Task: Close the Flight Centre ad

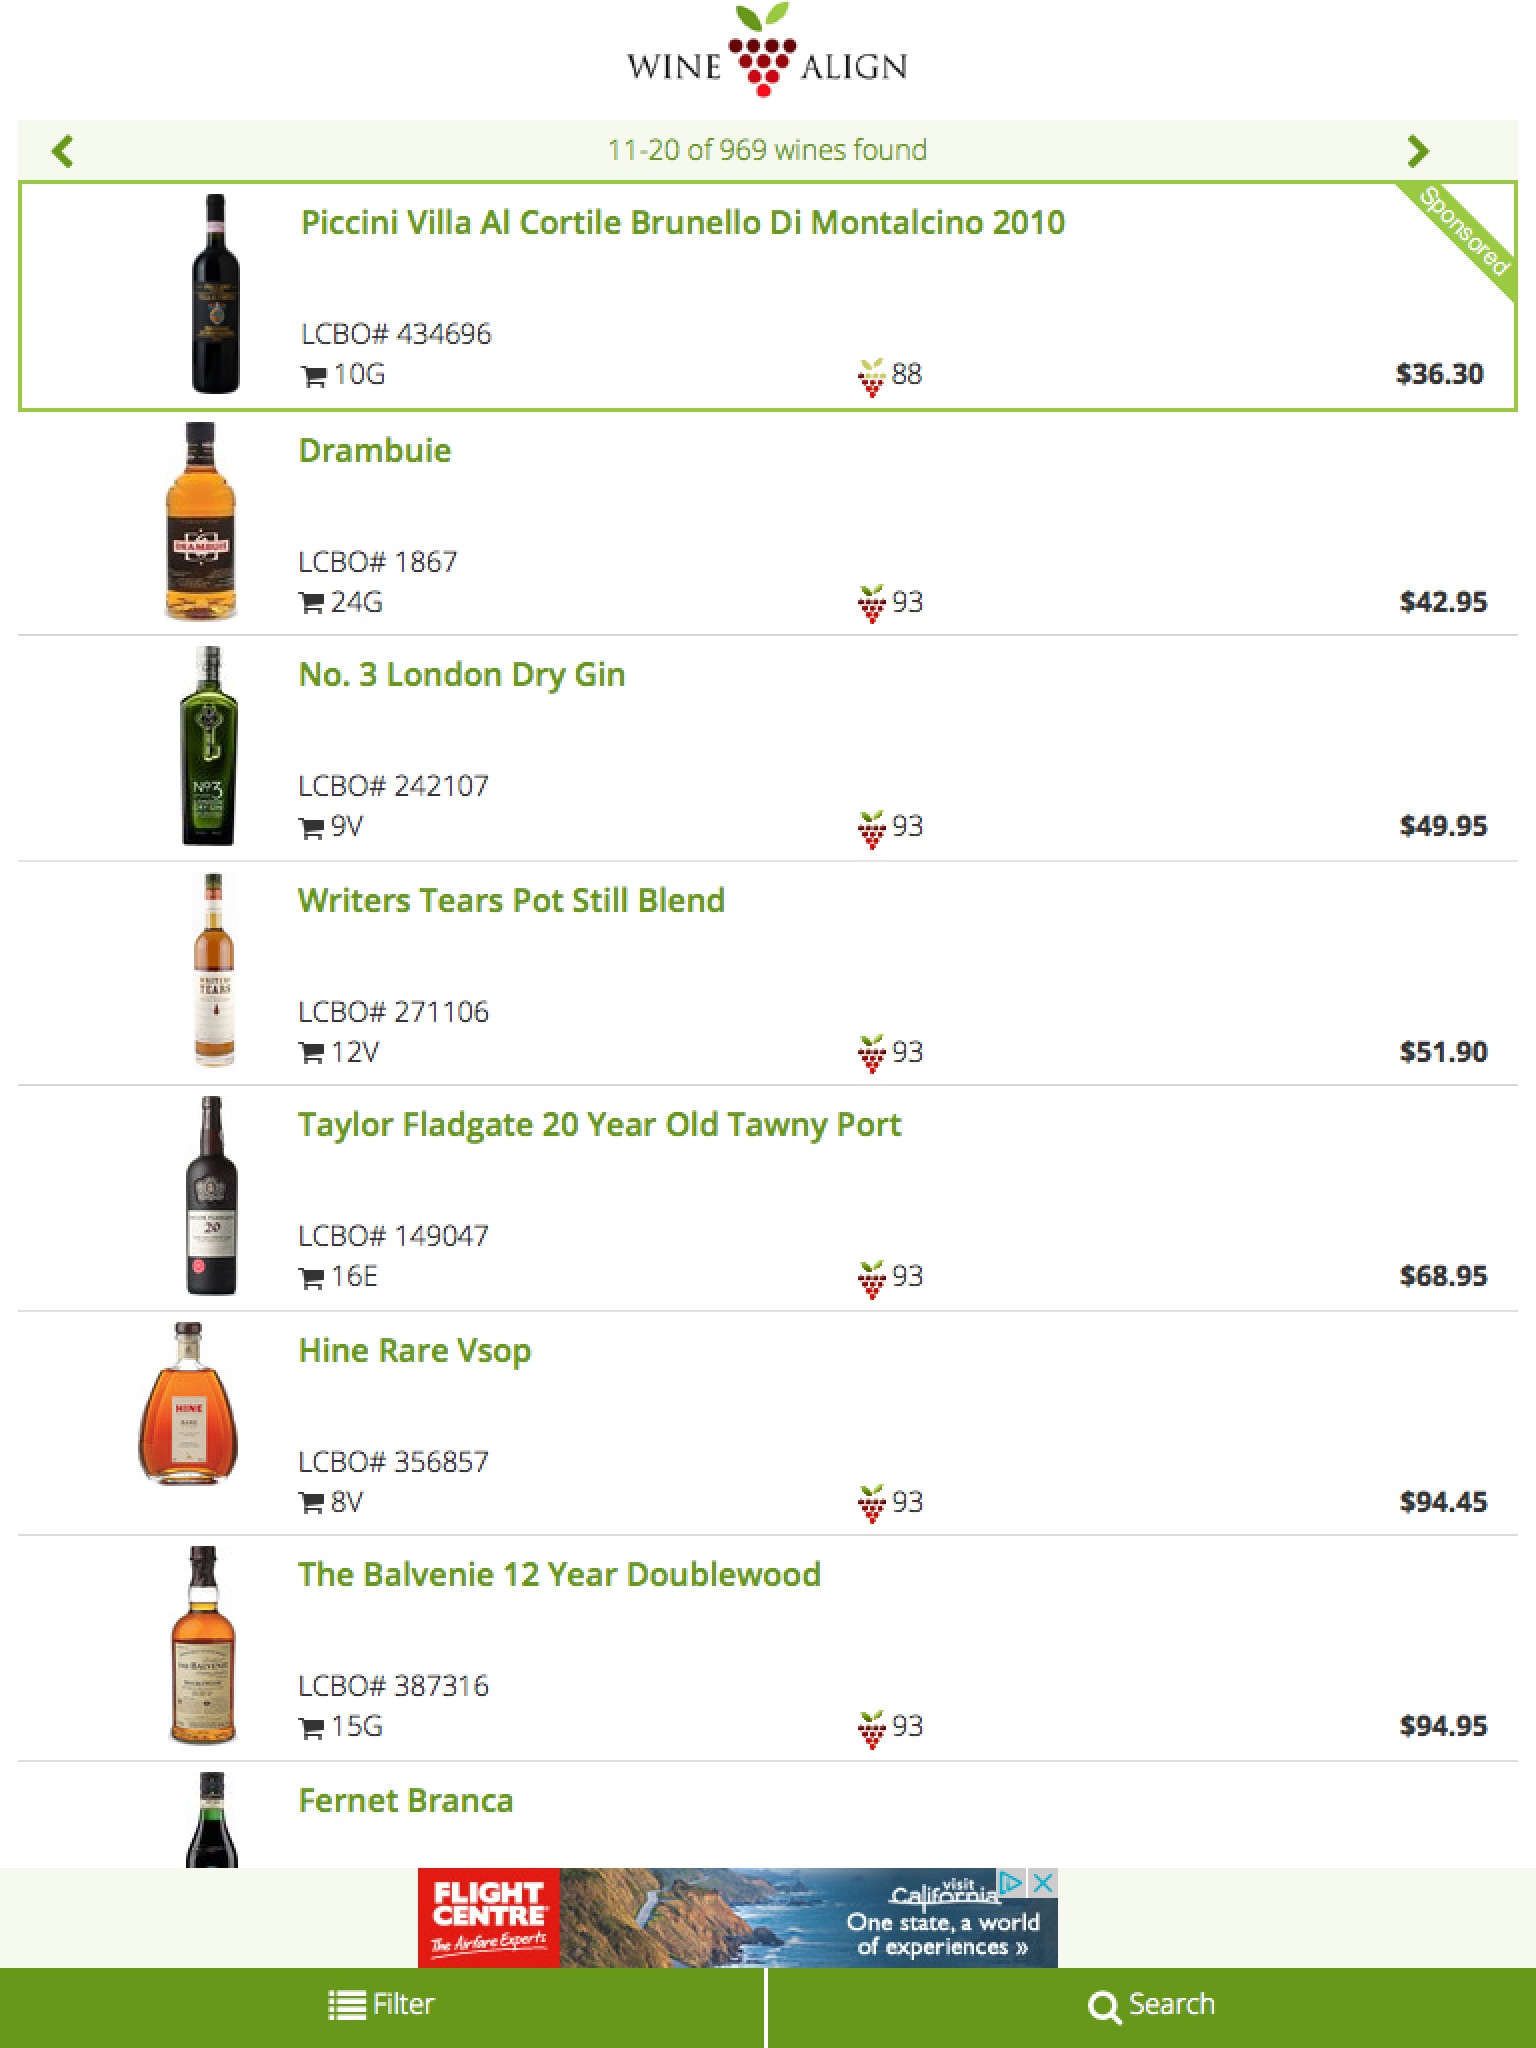Action: tap(1043, 1884)
